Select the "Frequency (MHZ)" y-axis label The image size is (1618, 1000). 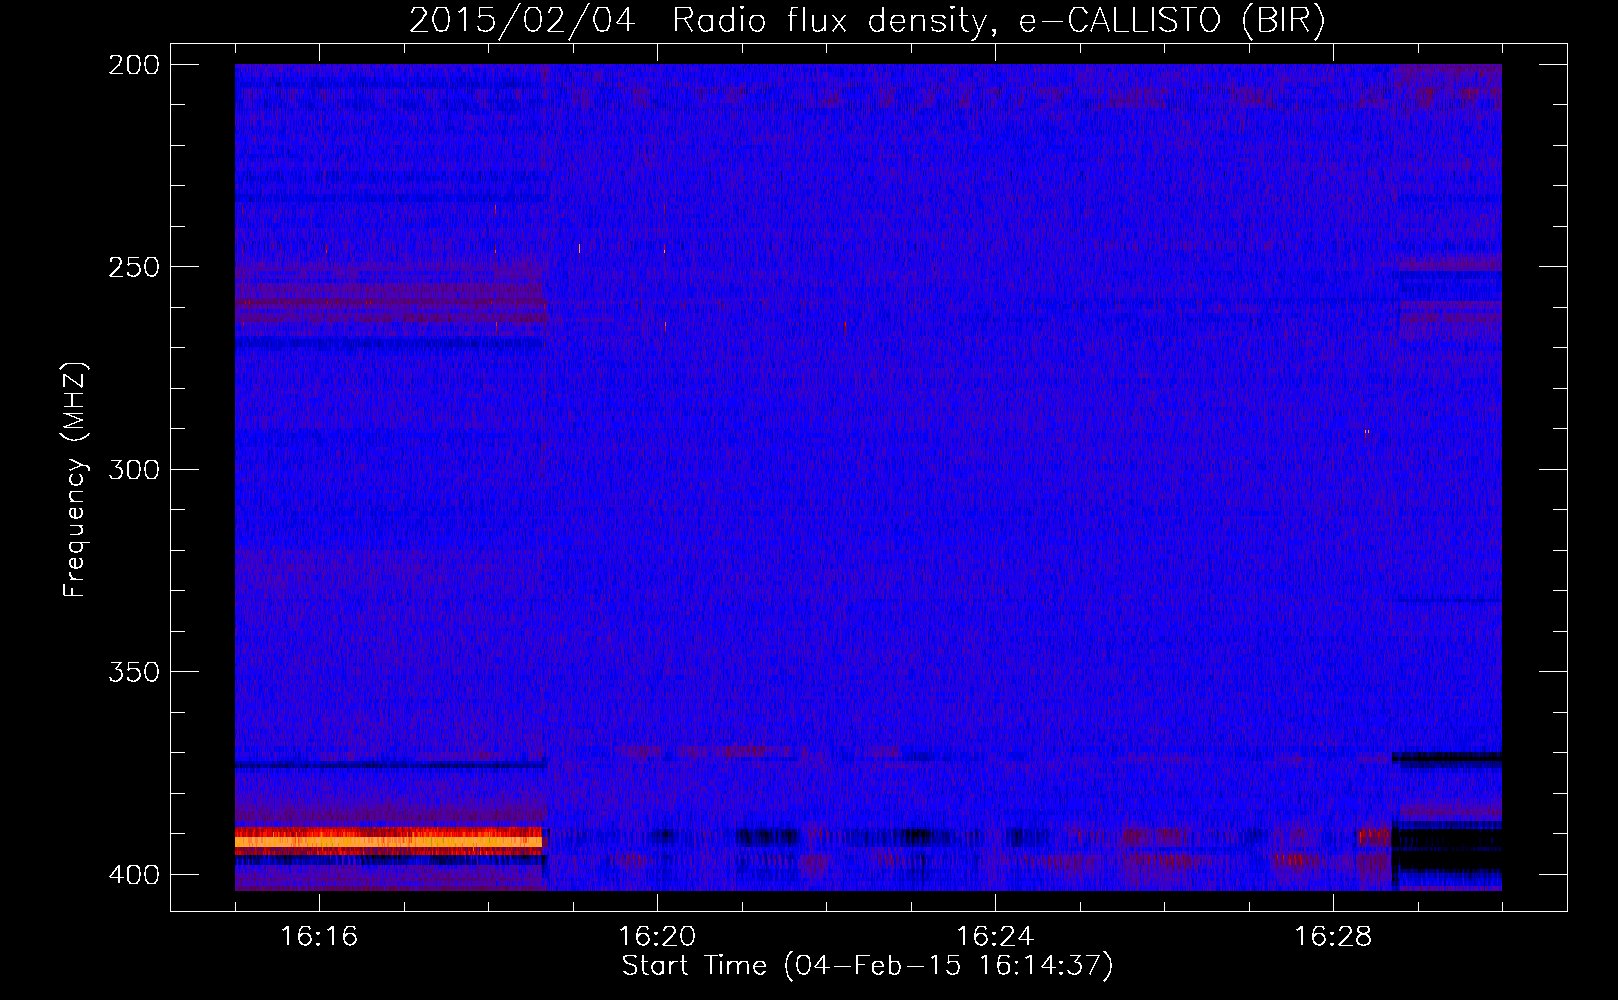click(x=75, y=479)
